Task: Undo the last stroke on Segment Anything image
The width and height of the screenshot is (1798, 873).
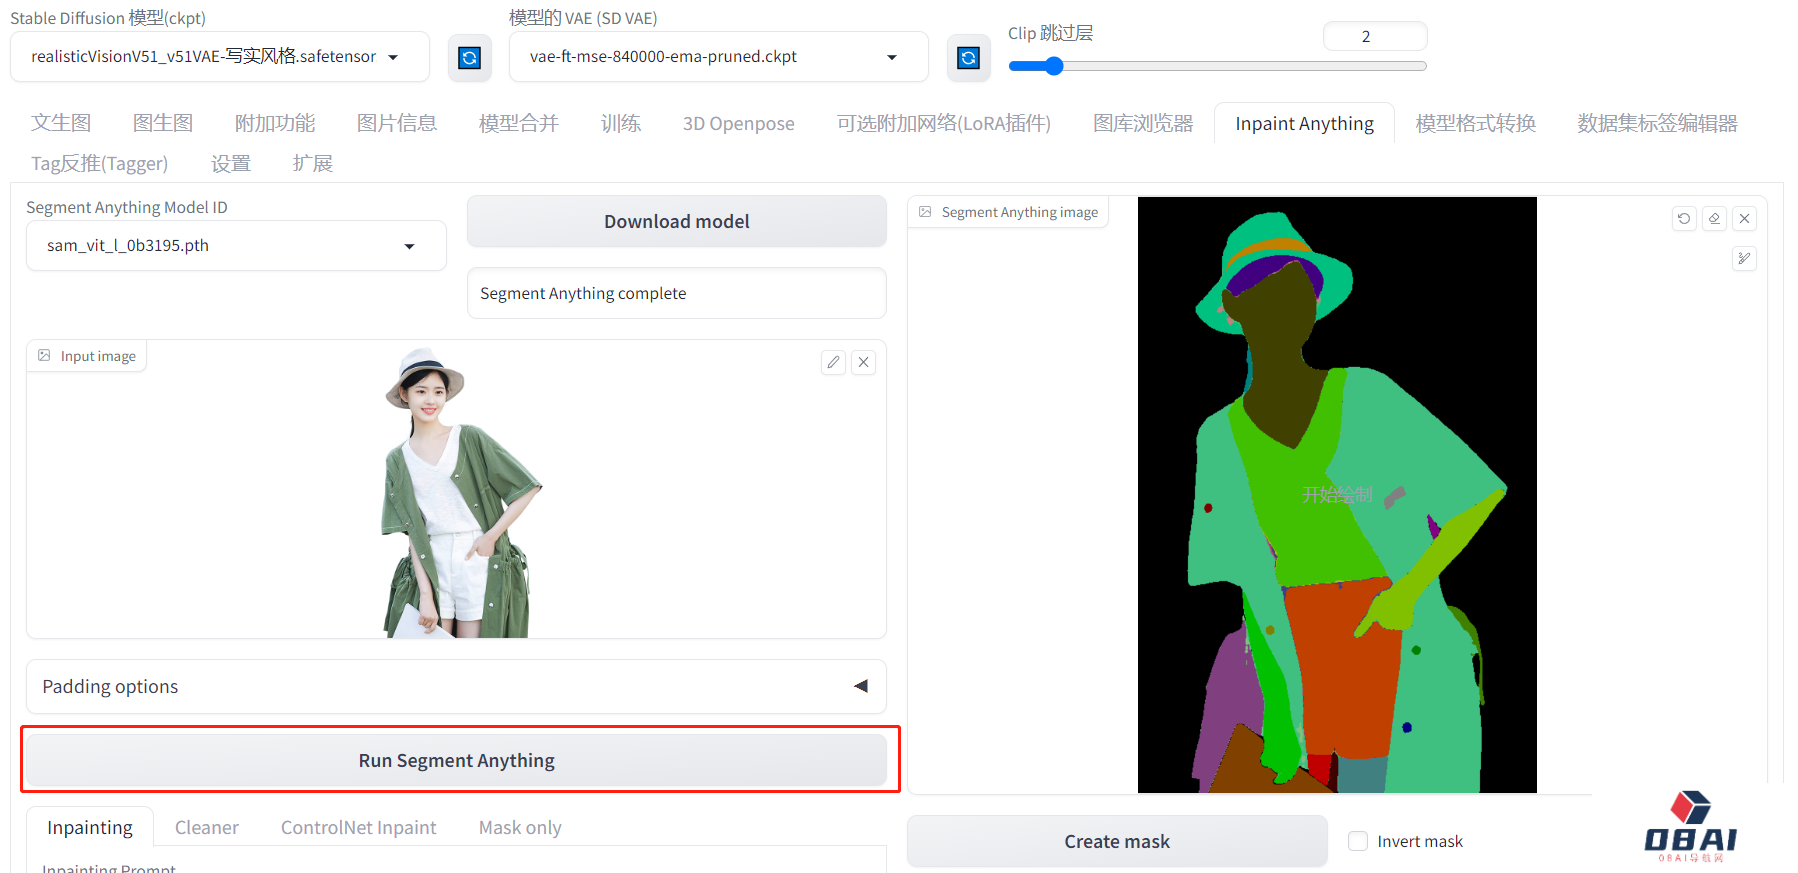Action: [1684, 218]
